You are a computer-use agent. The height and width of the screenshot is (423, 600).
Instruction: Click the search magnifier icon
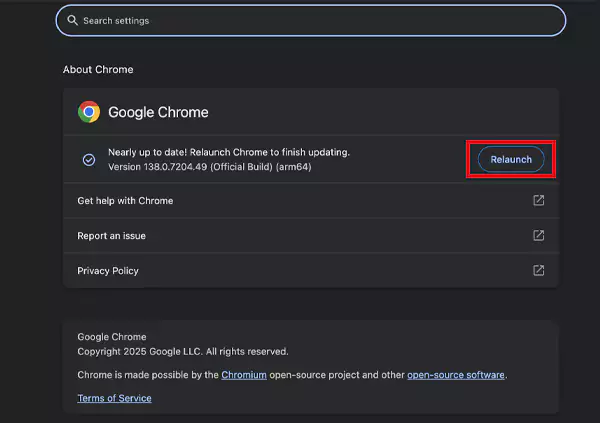(x=72, y=20)
